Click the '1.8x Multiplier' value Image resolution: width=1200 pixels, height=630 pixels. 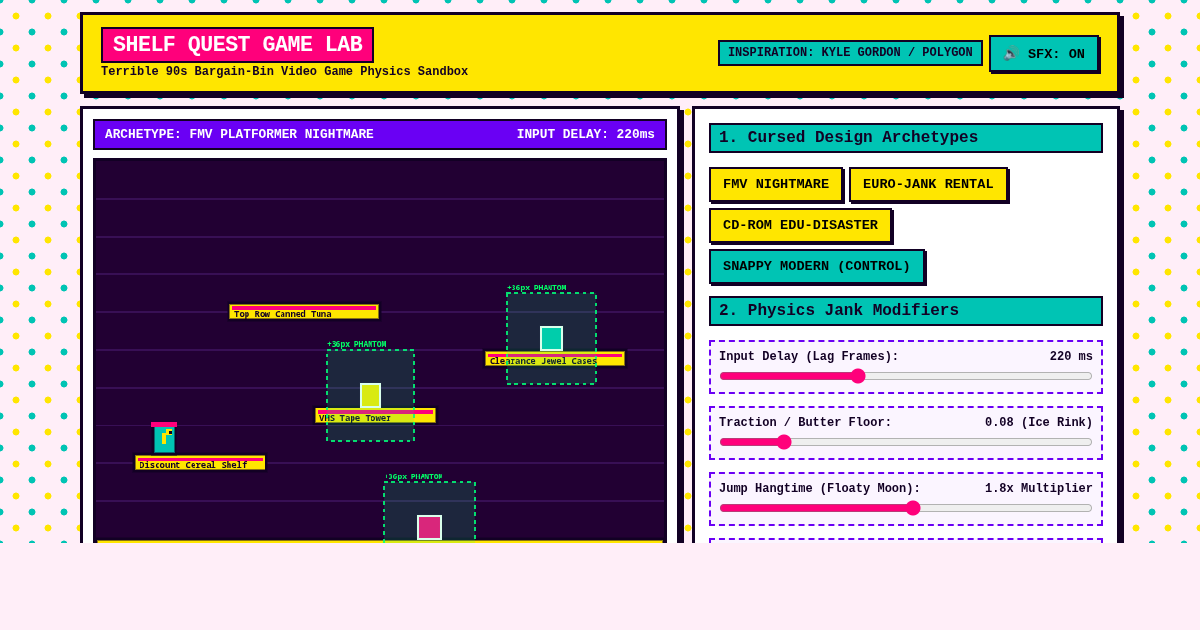pyautogui.click(x=1039, y=489)
